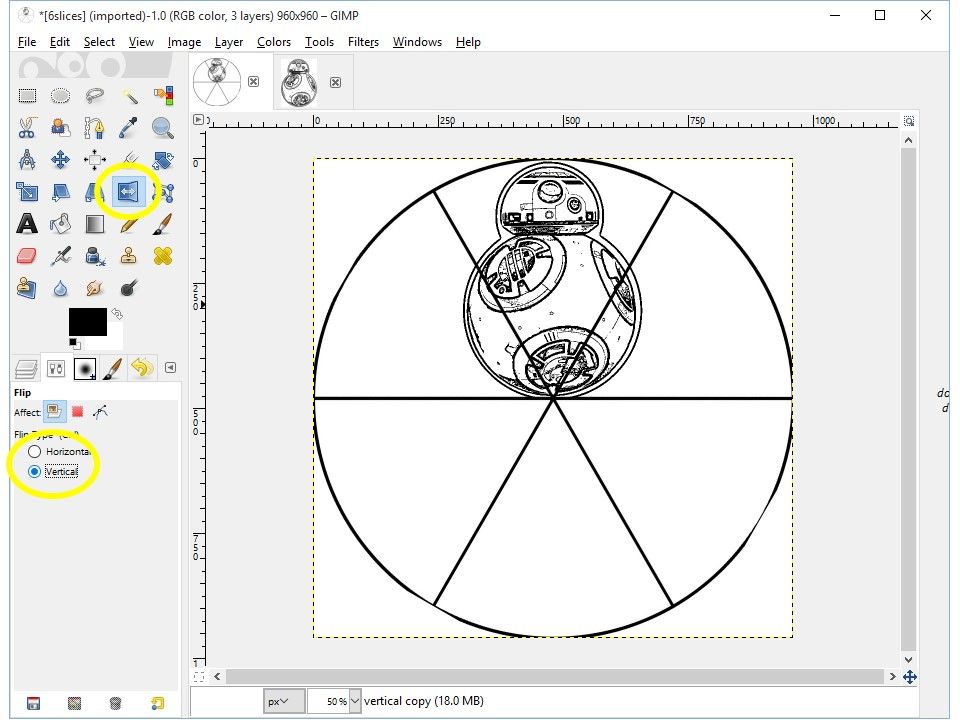Open the dock tab configuration menu
The width and height of the screenshot is (960, 720).
(170, 367)
